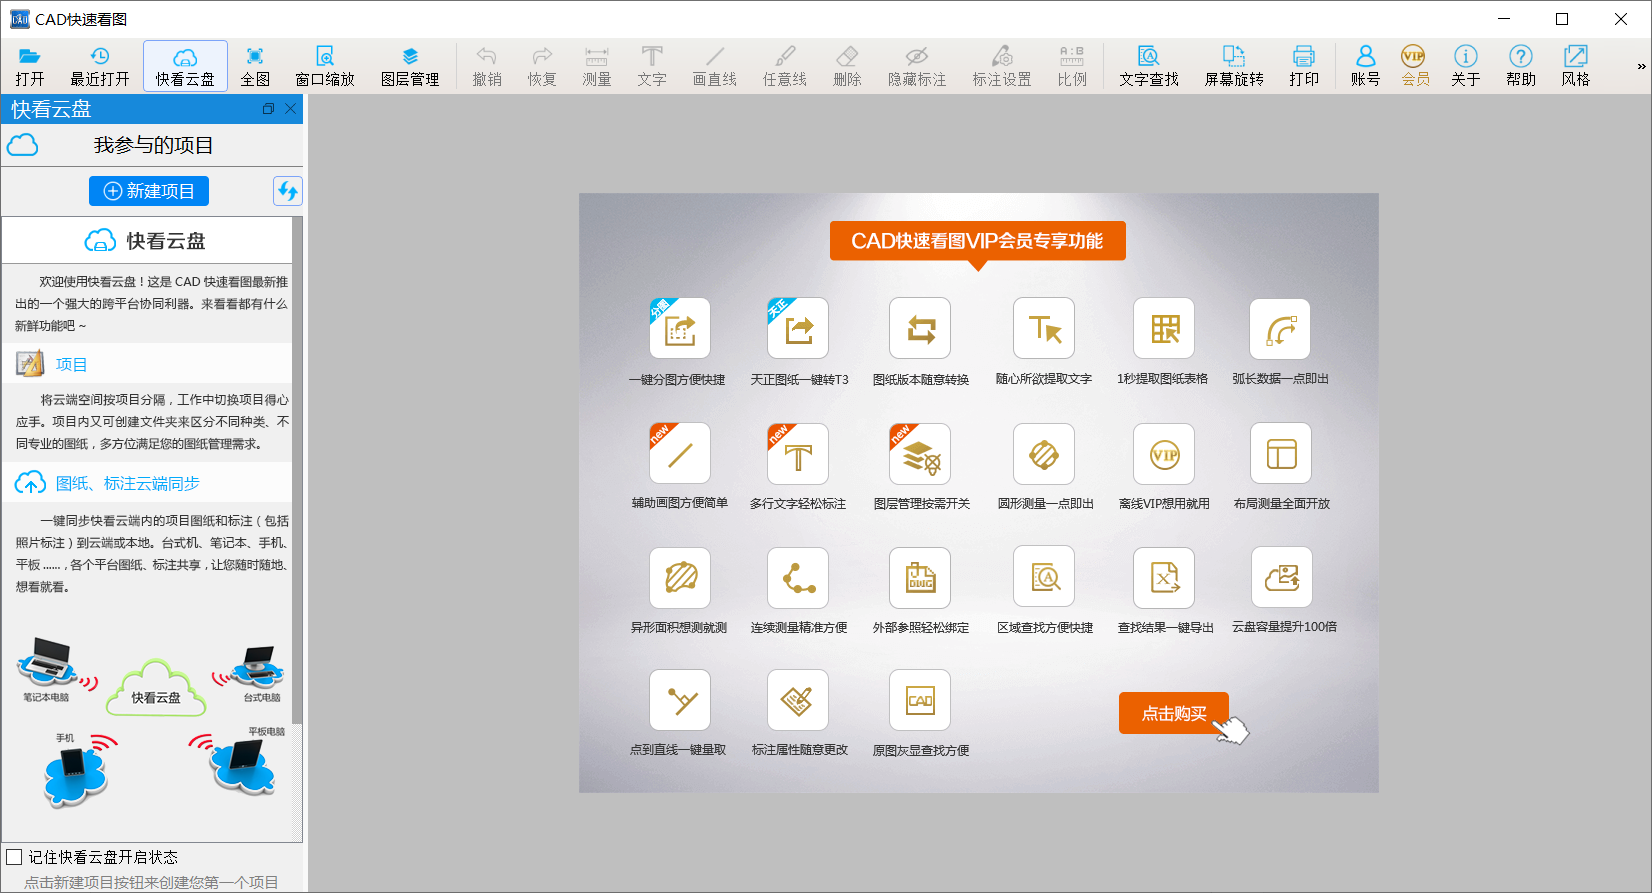Viewport: 1652px width, 893px height.
Task: Click the 项目 section heading in panel
Action: click(71, 364)
